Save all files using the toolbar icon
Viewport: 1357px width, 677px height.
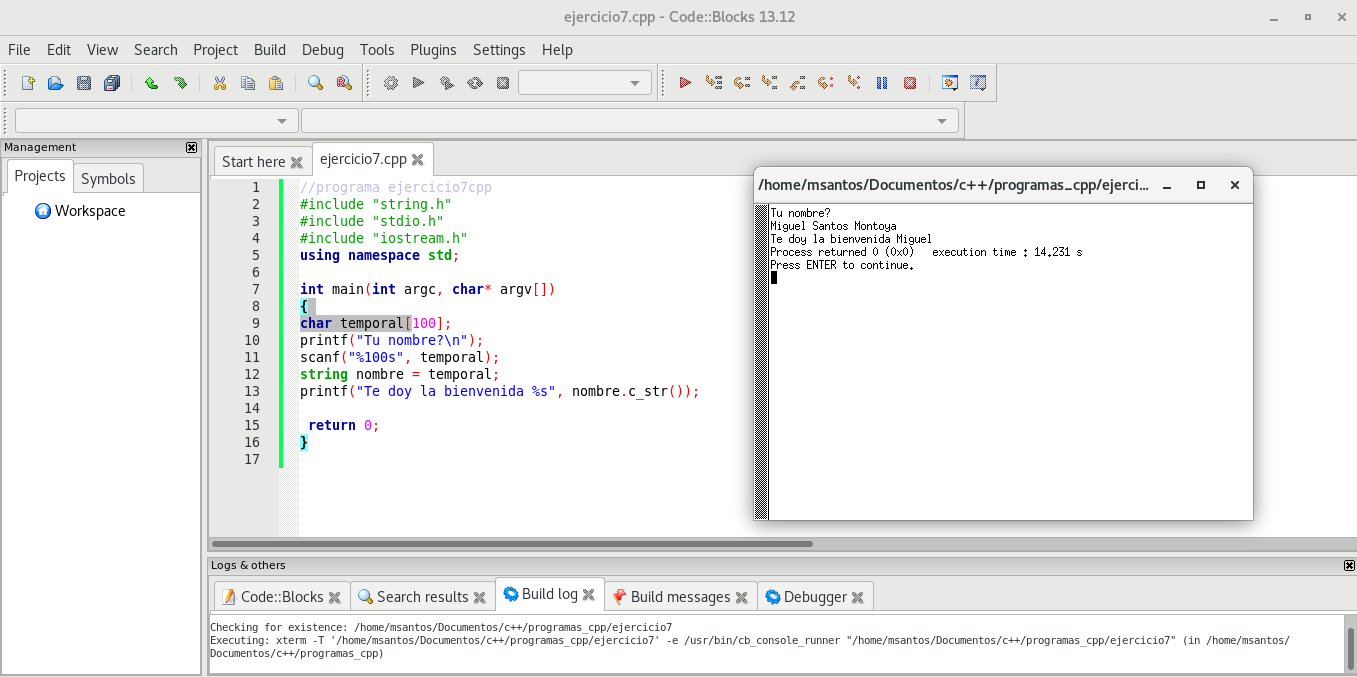(112, 83)
